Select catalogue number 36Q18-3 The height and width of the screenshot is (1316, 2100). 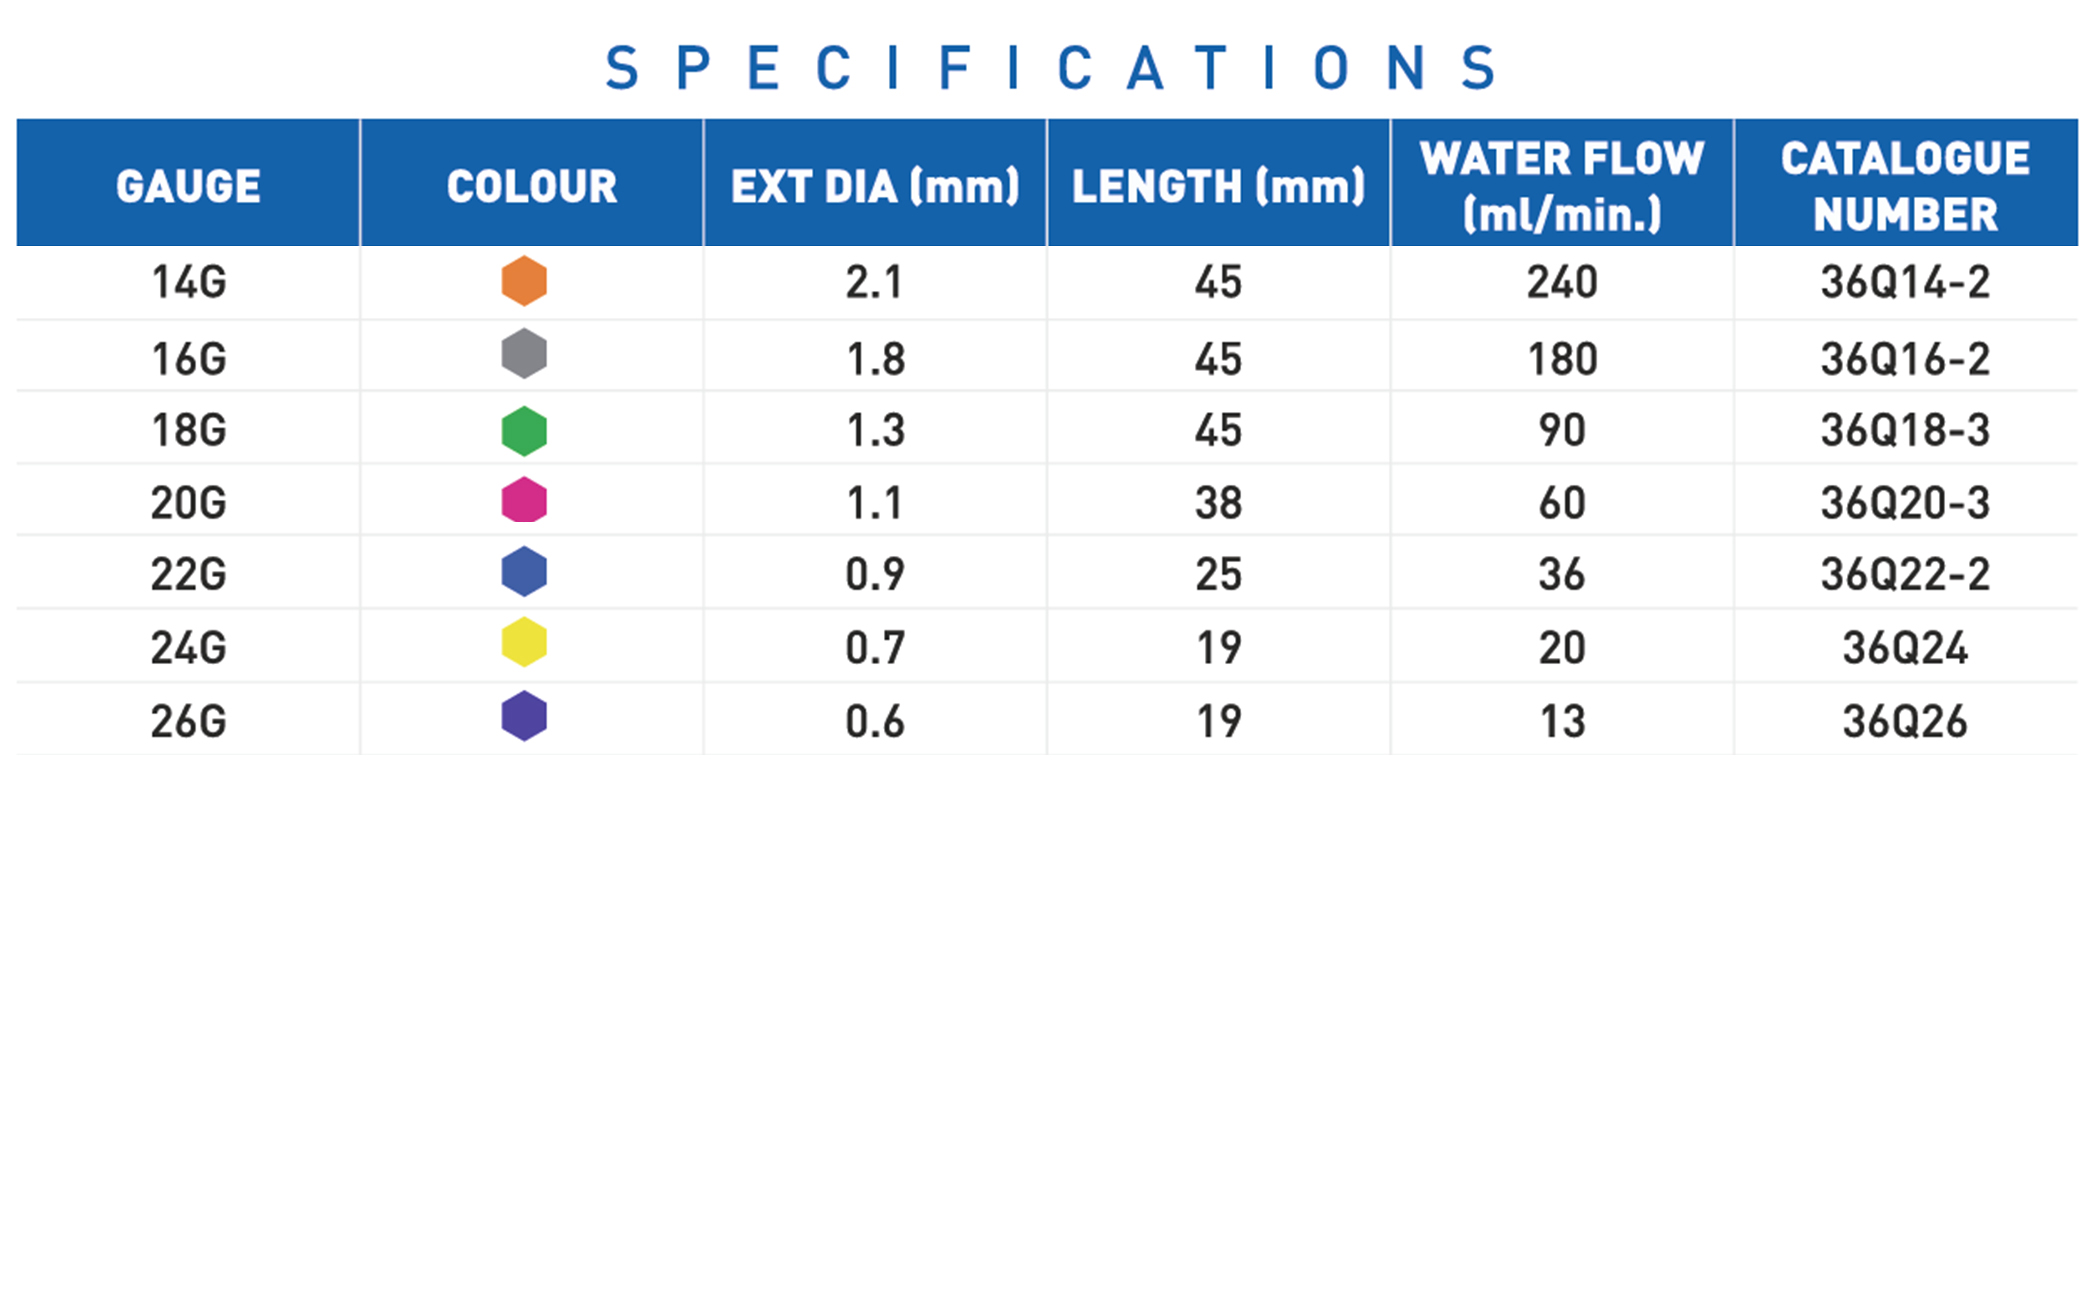(x=1905, y=431)
